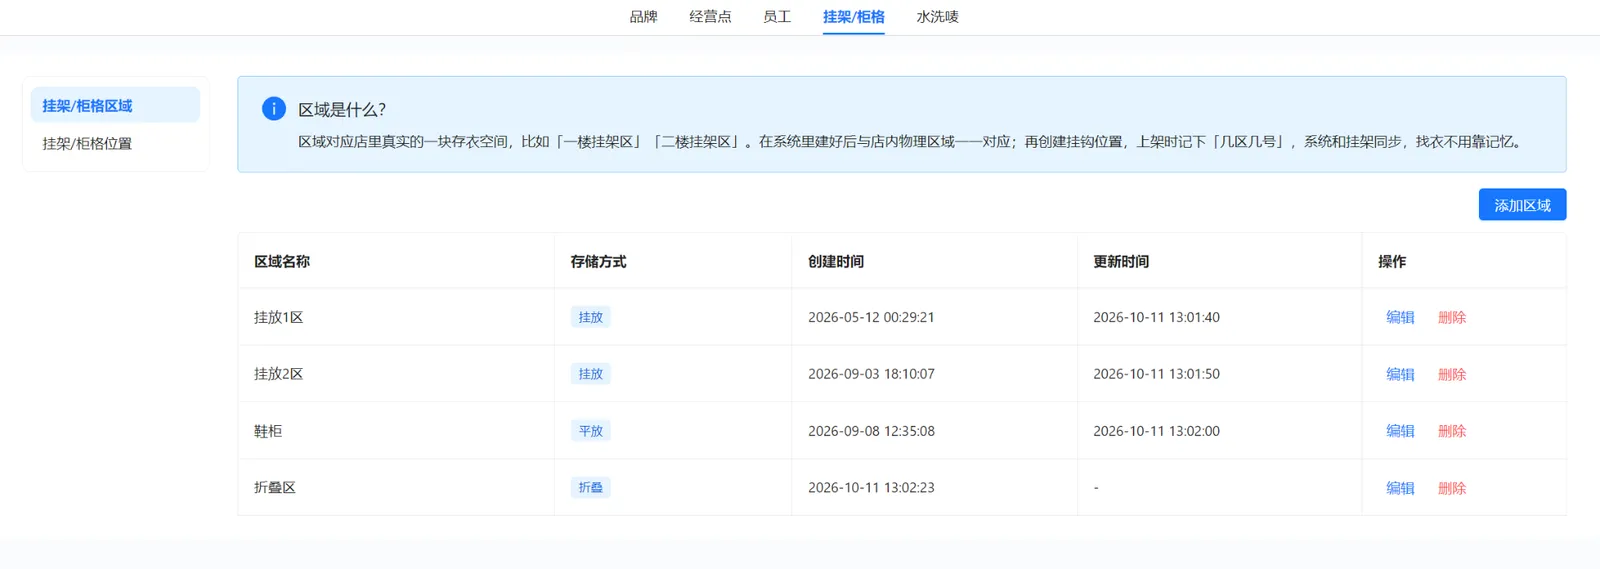
Task: Select the 鞋柜 name cell
Action: [396, 431]
